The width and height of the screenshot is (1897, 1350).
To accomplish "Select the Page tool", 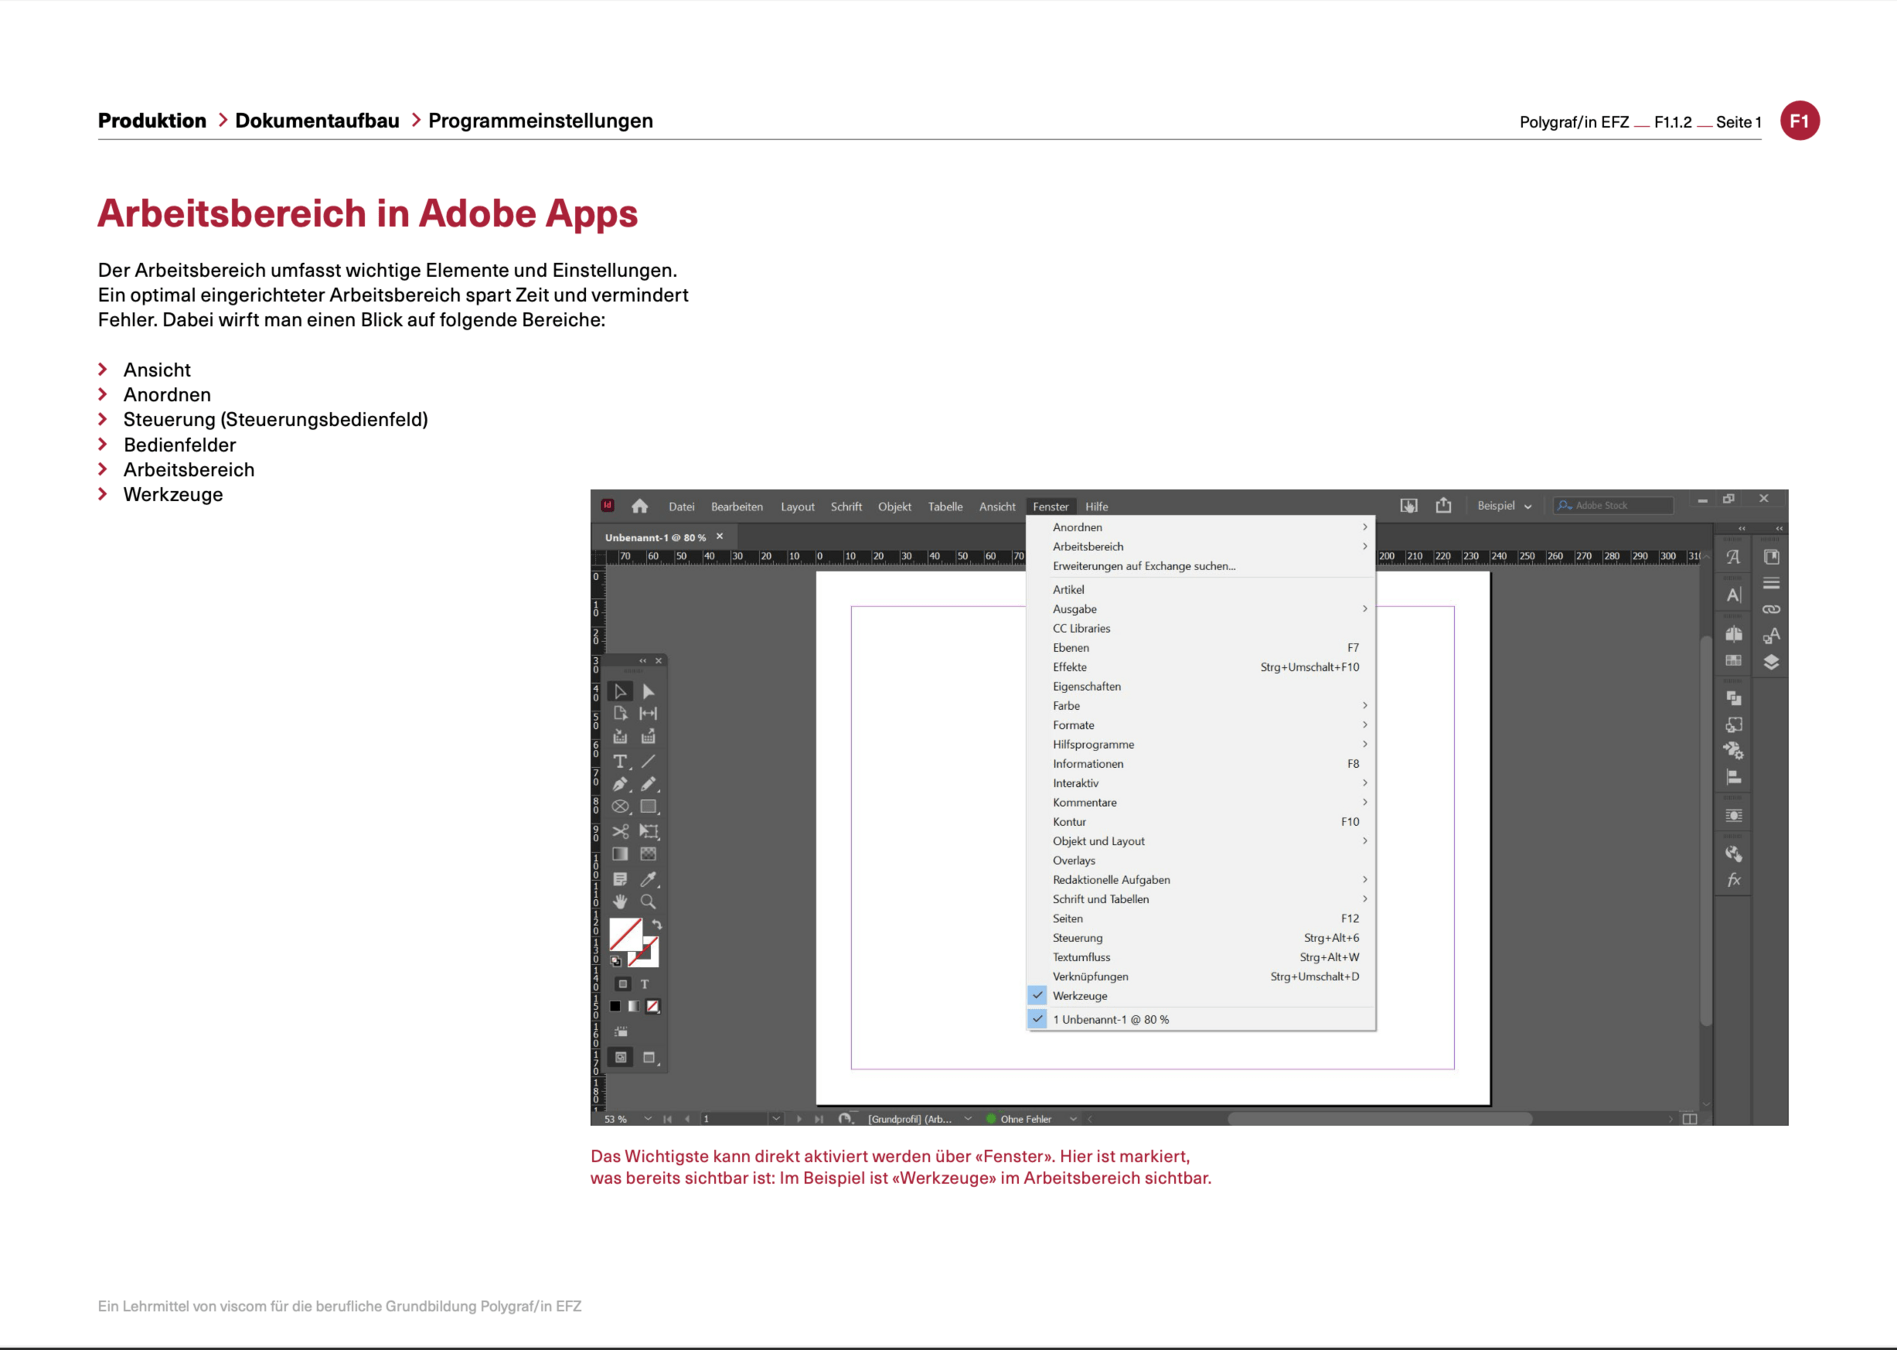I will [x=620, y=714].
